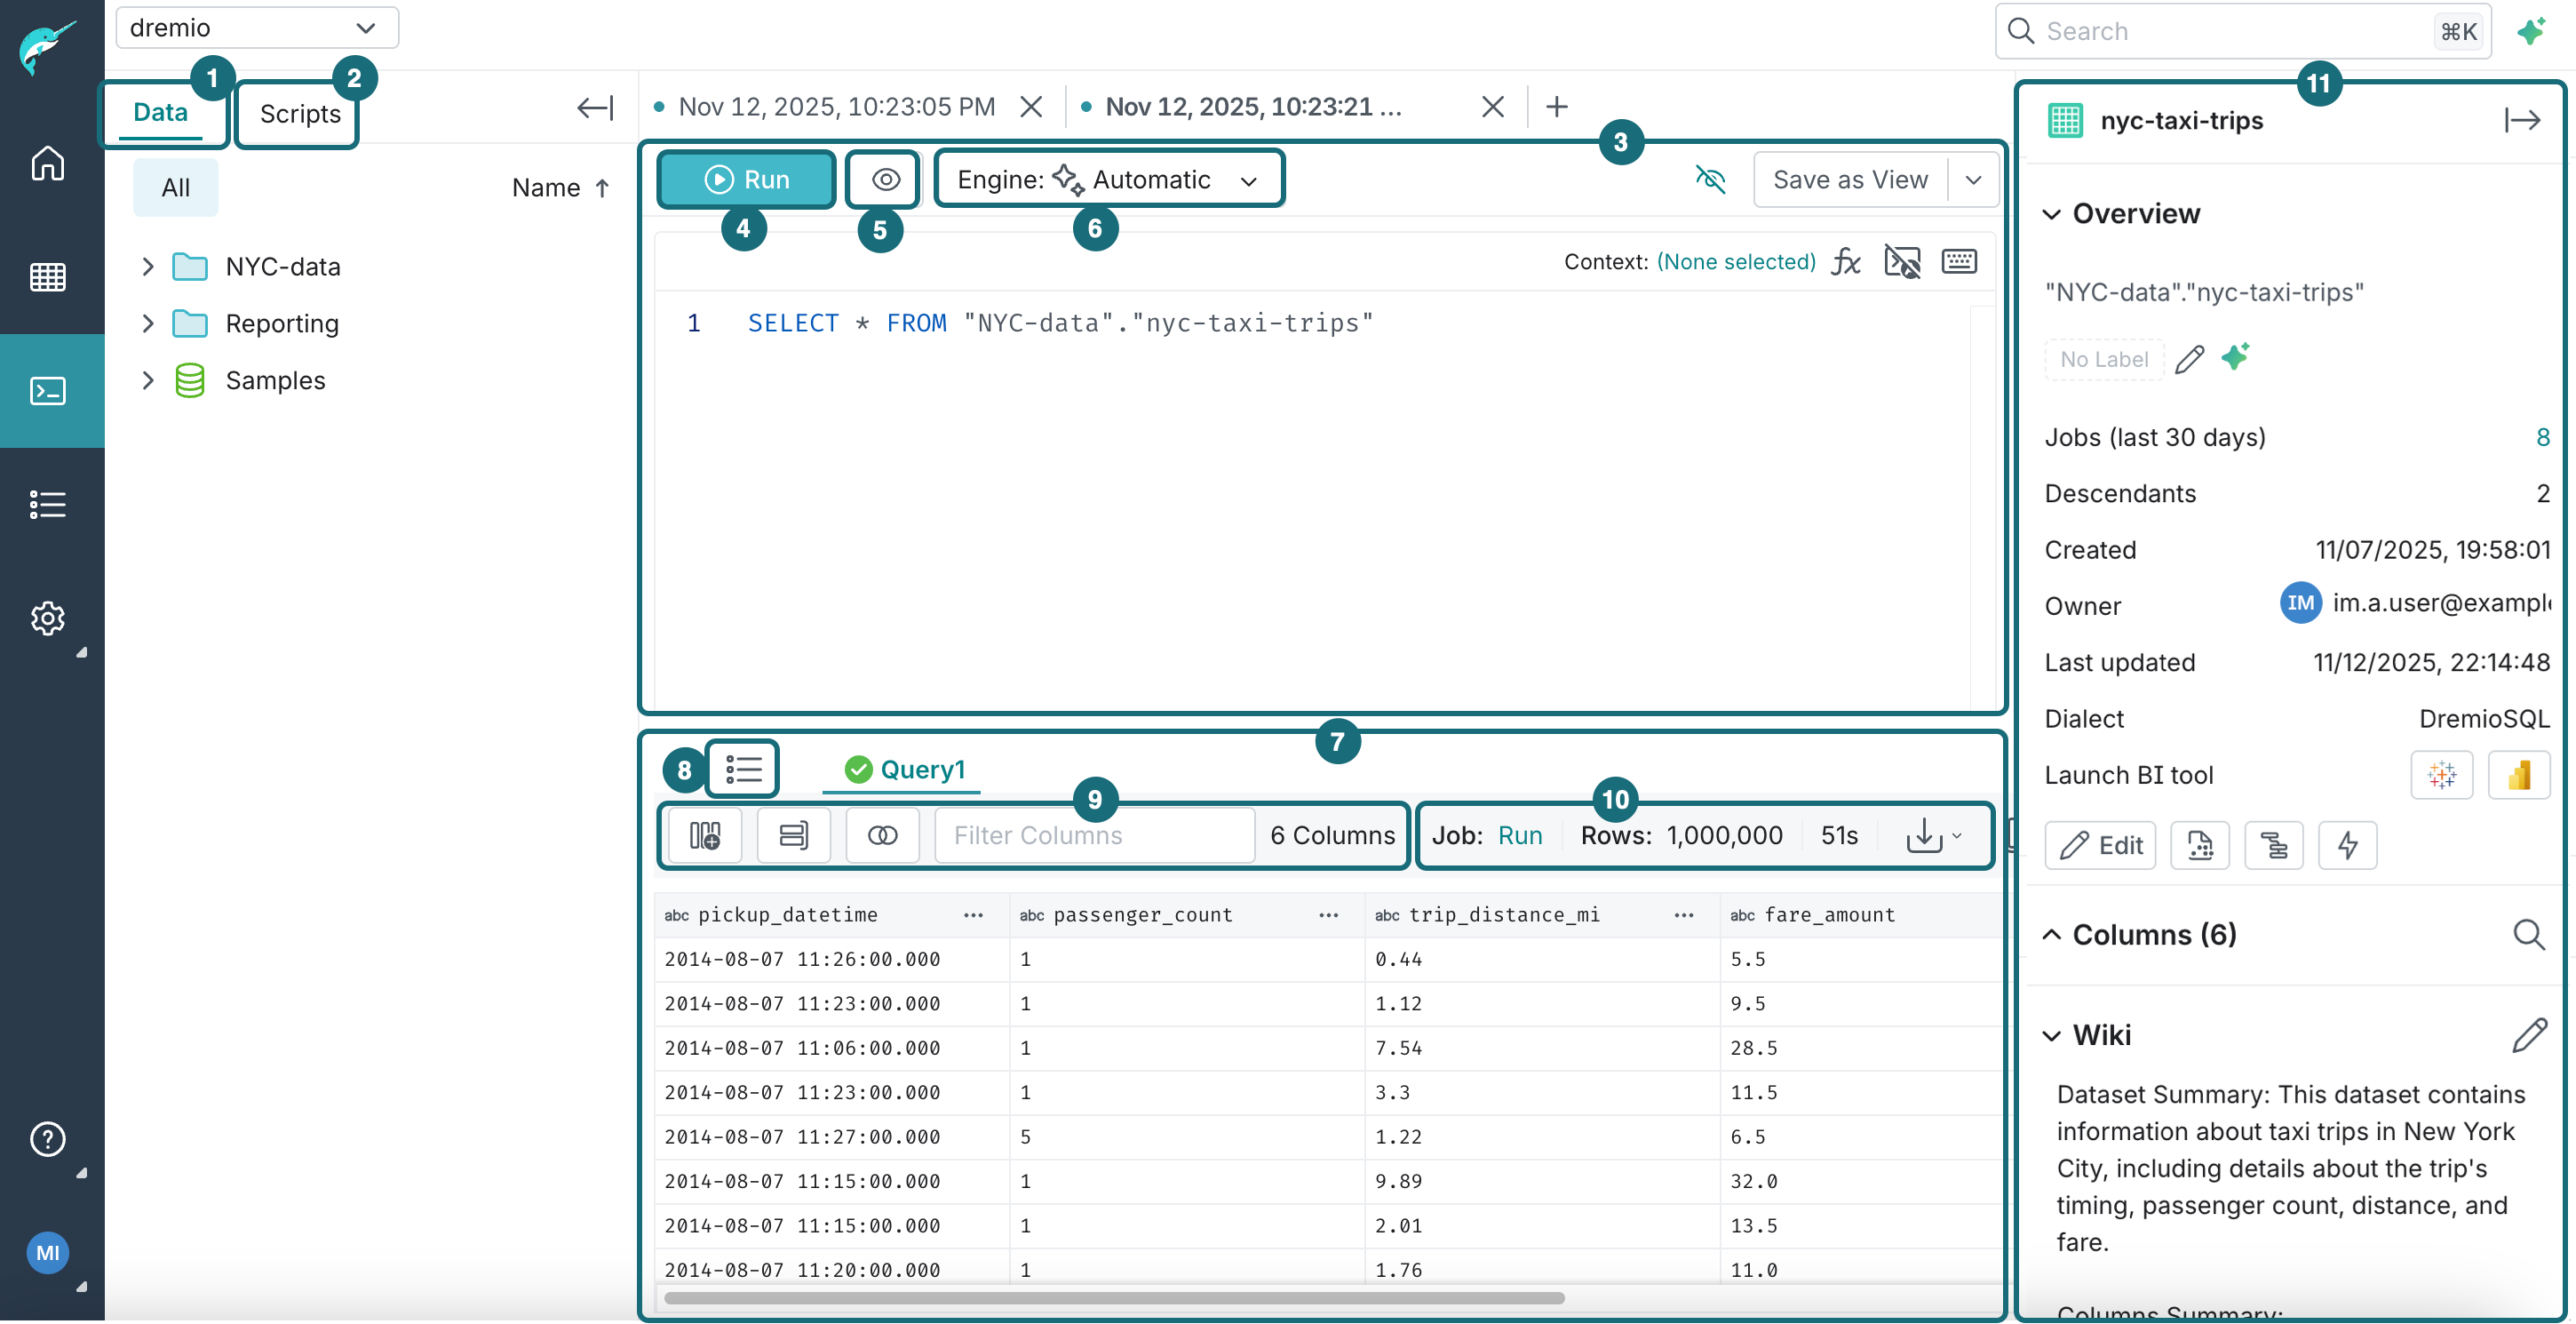Click the Edit button in nyc-taxi-trips panel

click(2100, 845)
